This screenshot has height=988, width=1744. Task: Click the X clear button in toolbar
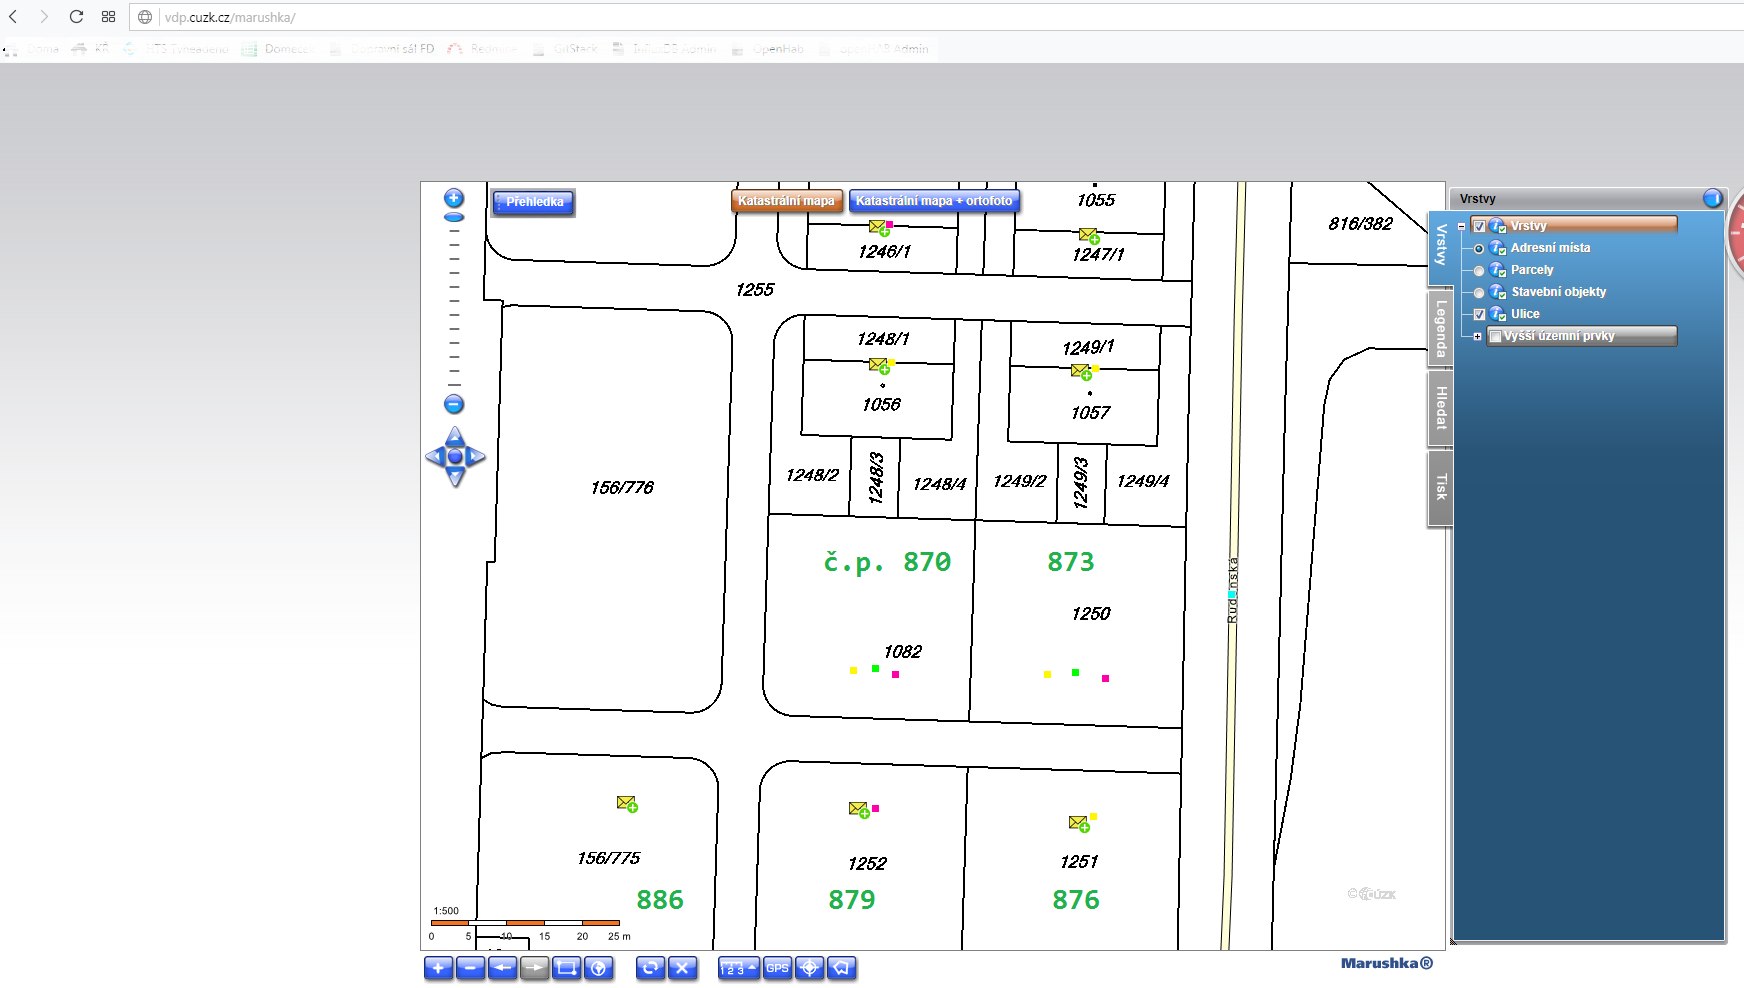(x=682, y=968)
